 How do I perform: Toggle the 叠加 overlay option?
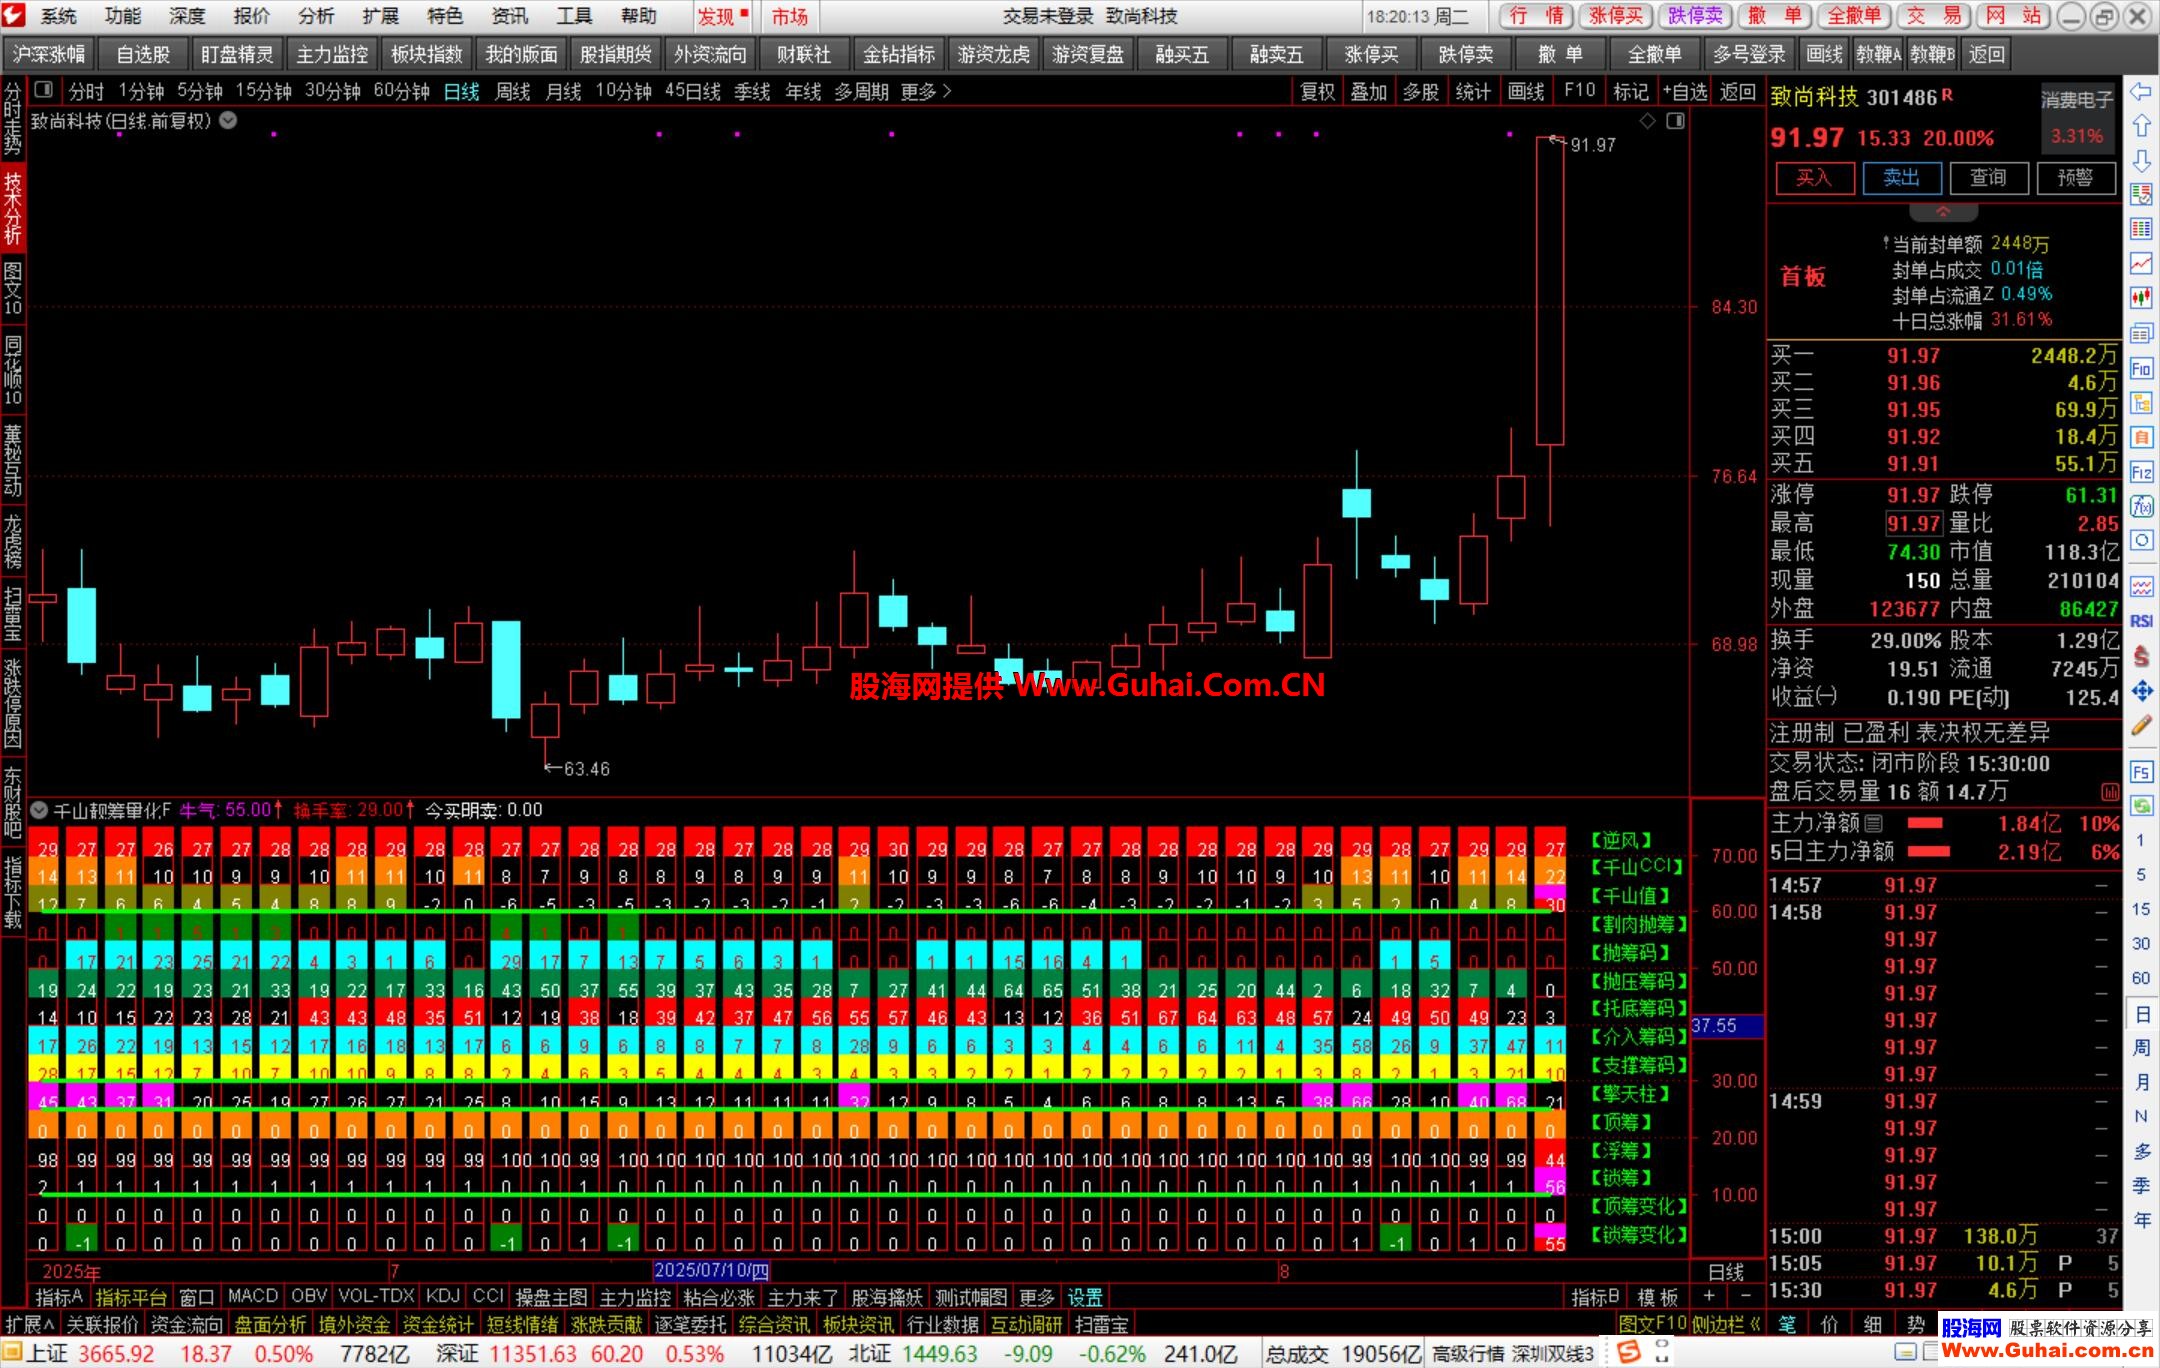click(x=1369, y=92)
